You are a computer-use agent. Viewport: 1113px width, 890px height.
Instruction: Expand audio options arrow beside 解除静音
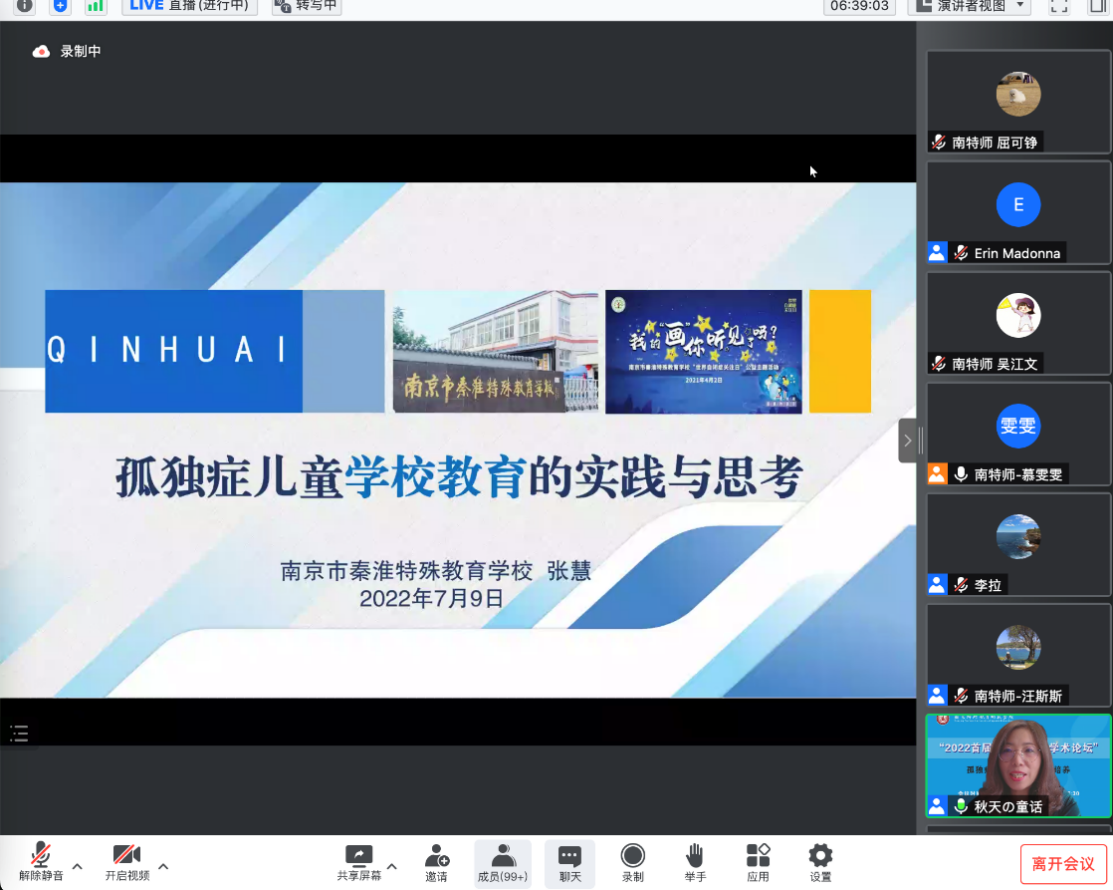[78, 866]
